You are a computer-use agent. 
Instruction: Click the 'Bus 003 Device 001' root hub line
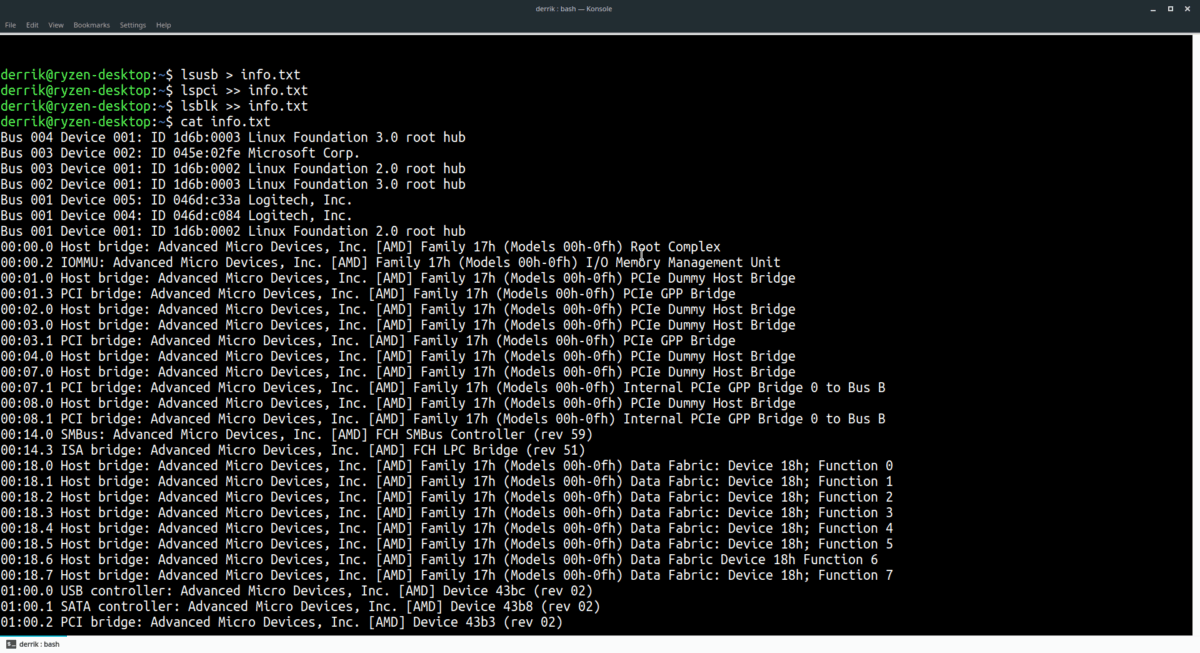233,169
